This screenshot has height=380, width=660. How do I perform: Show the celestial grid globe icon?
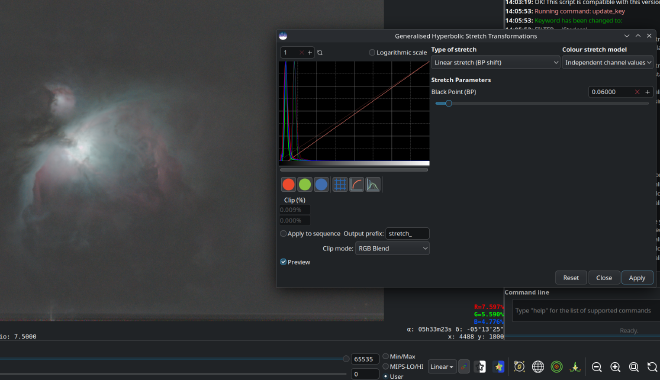click(538, 367)
